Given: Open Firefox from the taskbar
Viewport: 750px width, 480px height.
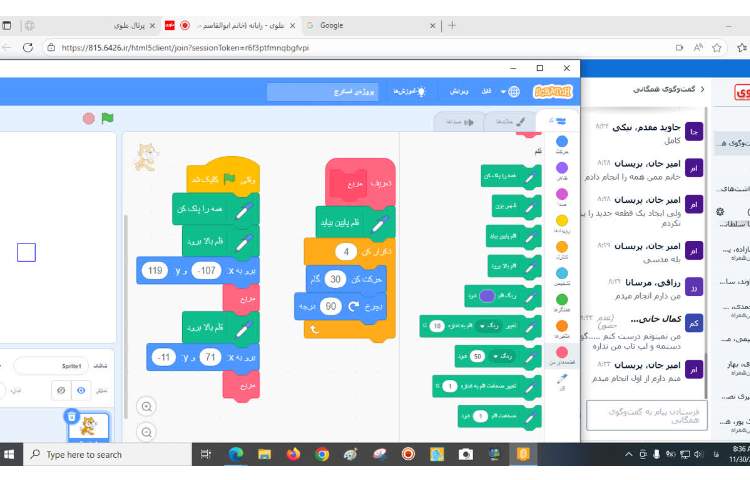Looking at the screenshot, I should [x=293, y=454].
